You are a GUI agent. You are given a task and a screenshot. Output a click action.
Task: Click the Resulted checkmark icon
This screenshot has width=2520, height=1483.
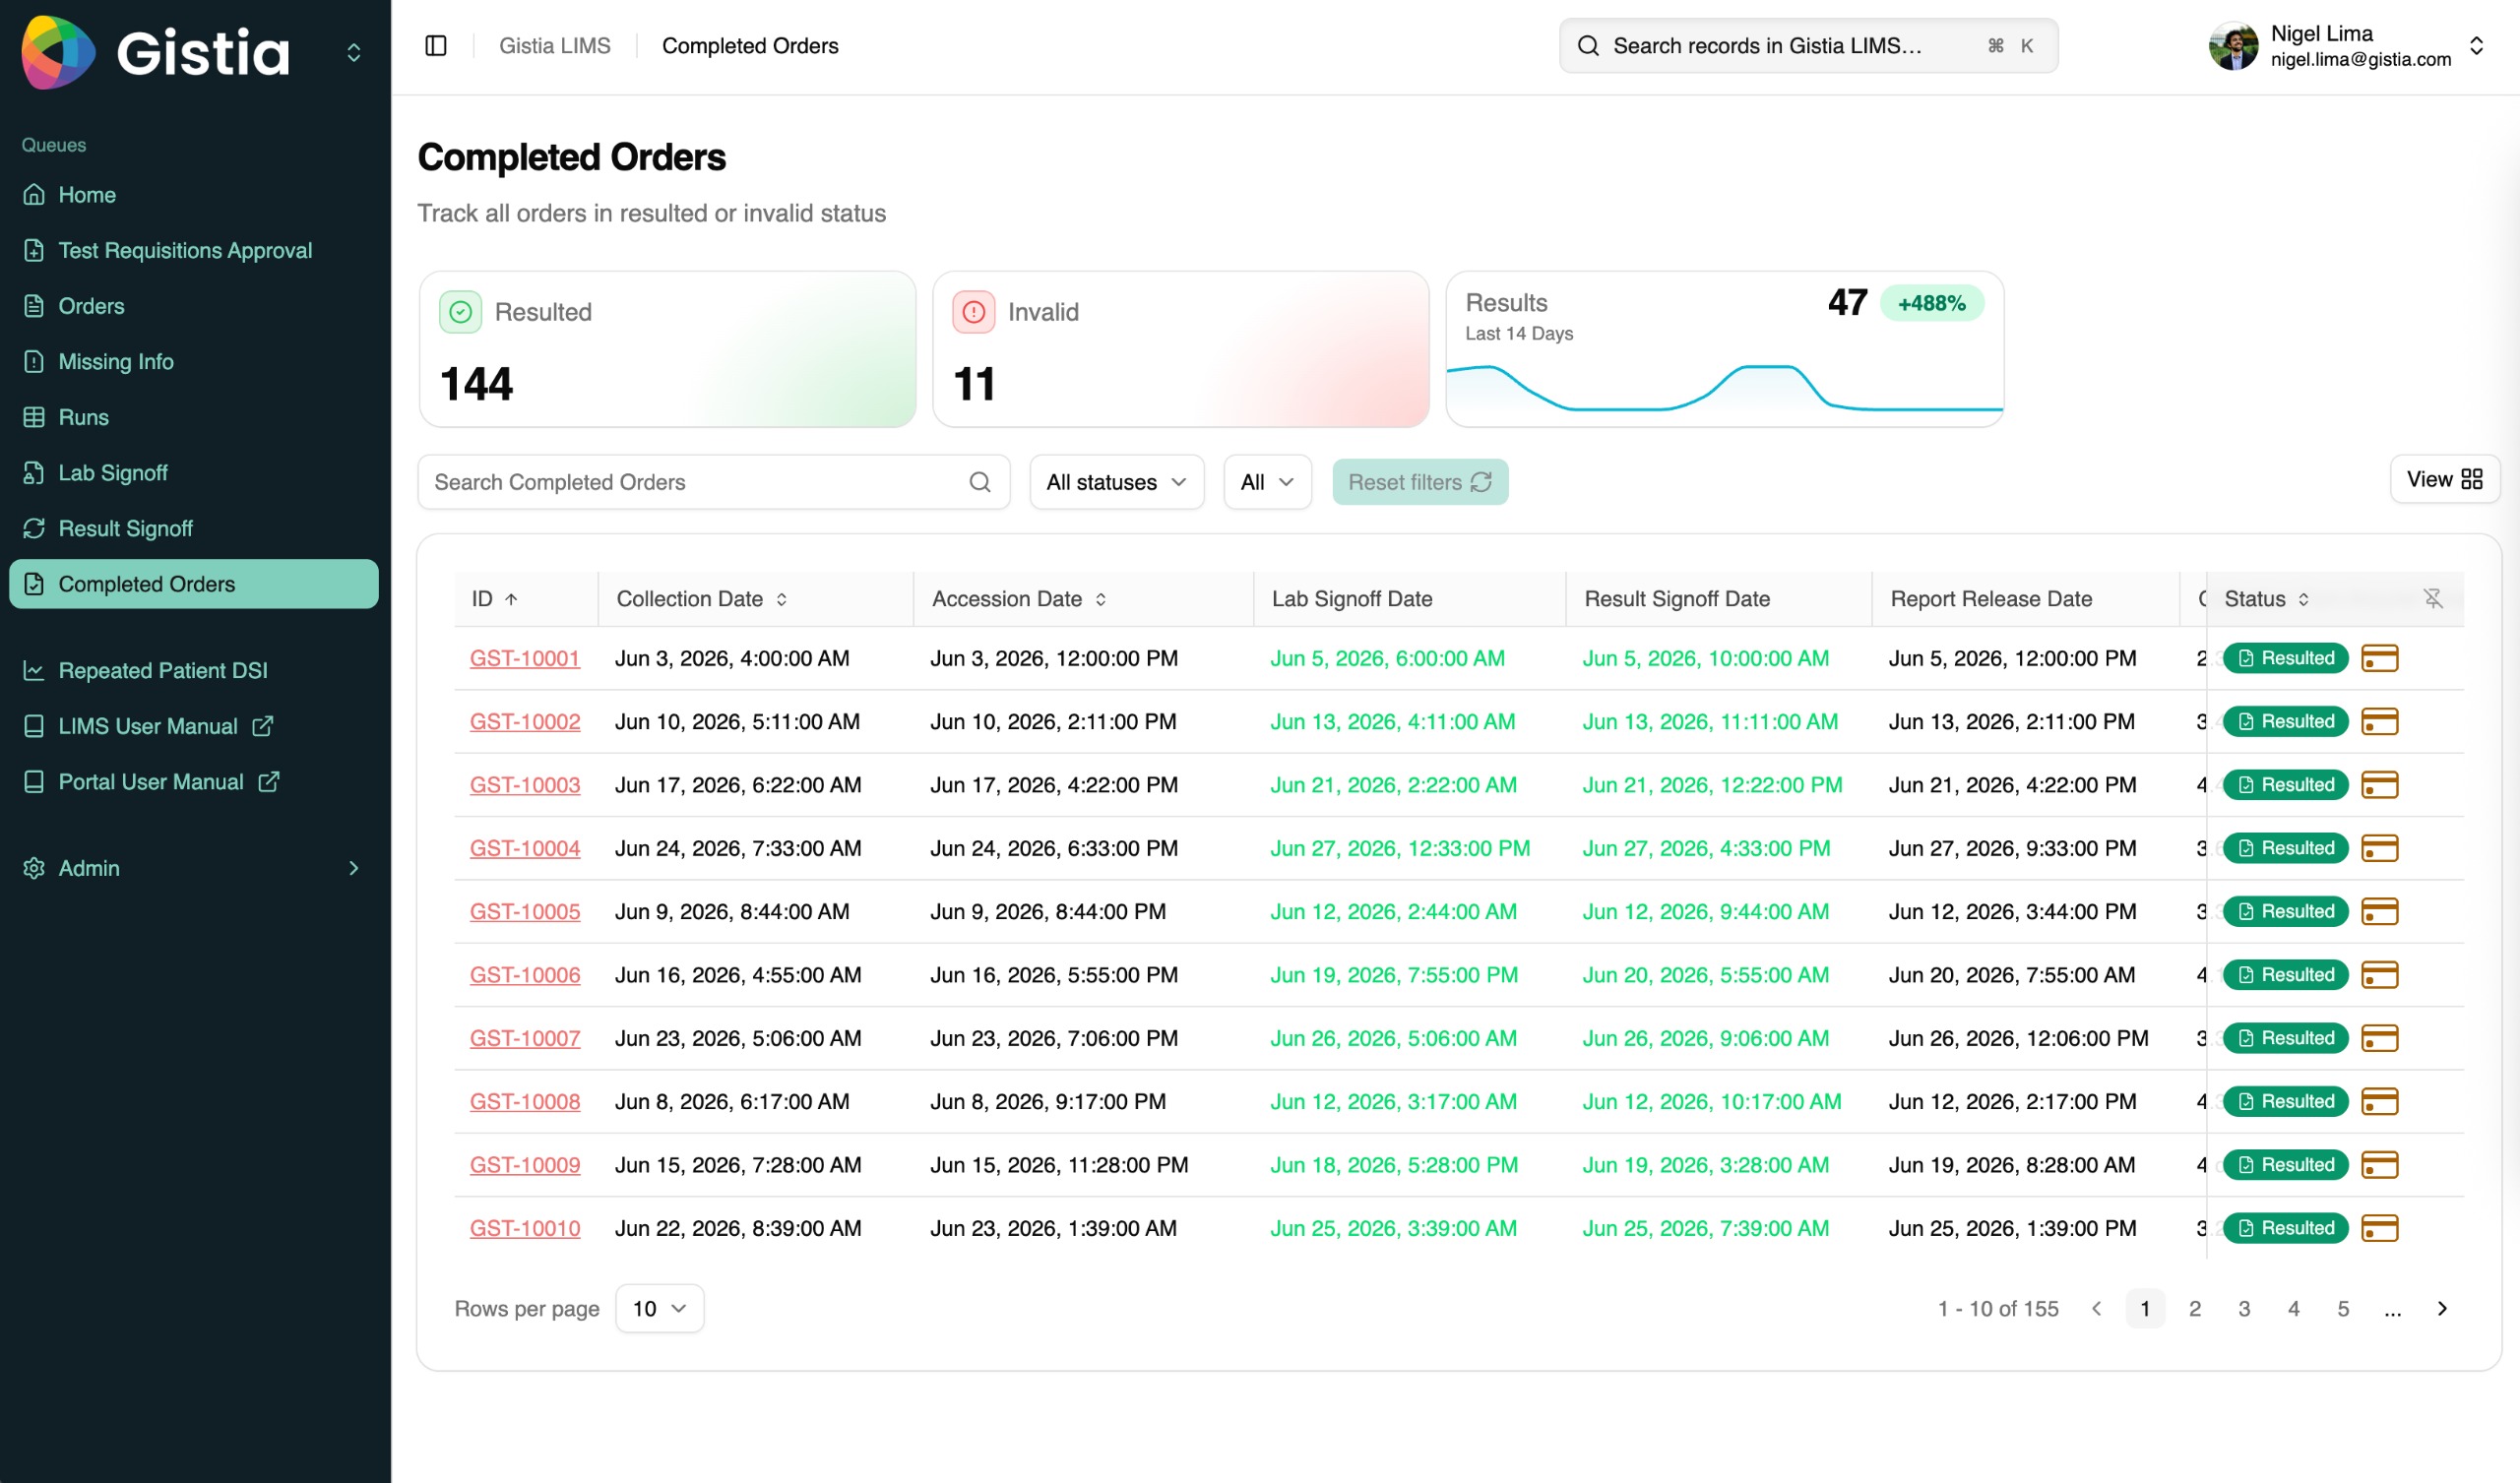(460, 312)
